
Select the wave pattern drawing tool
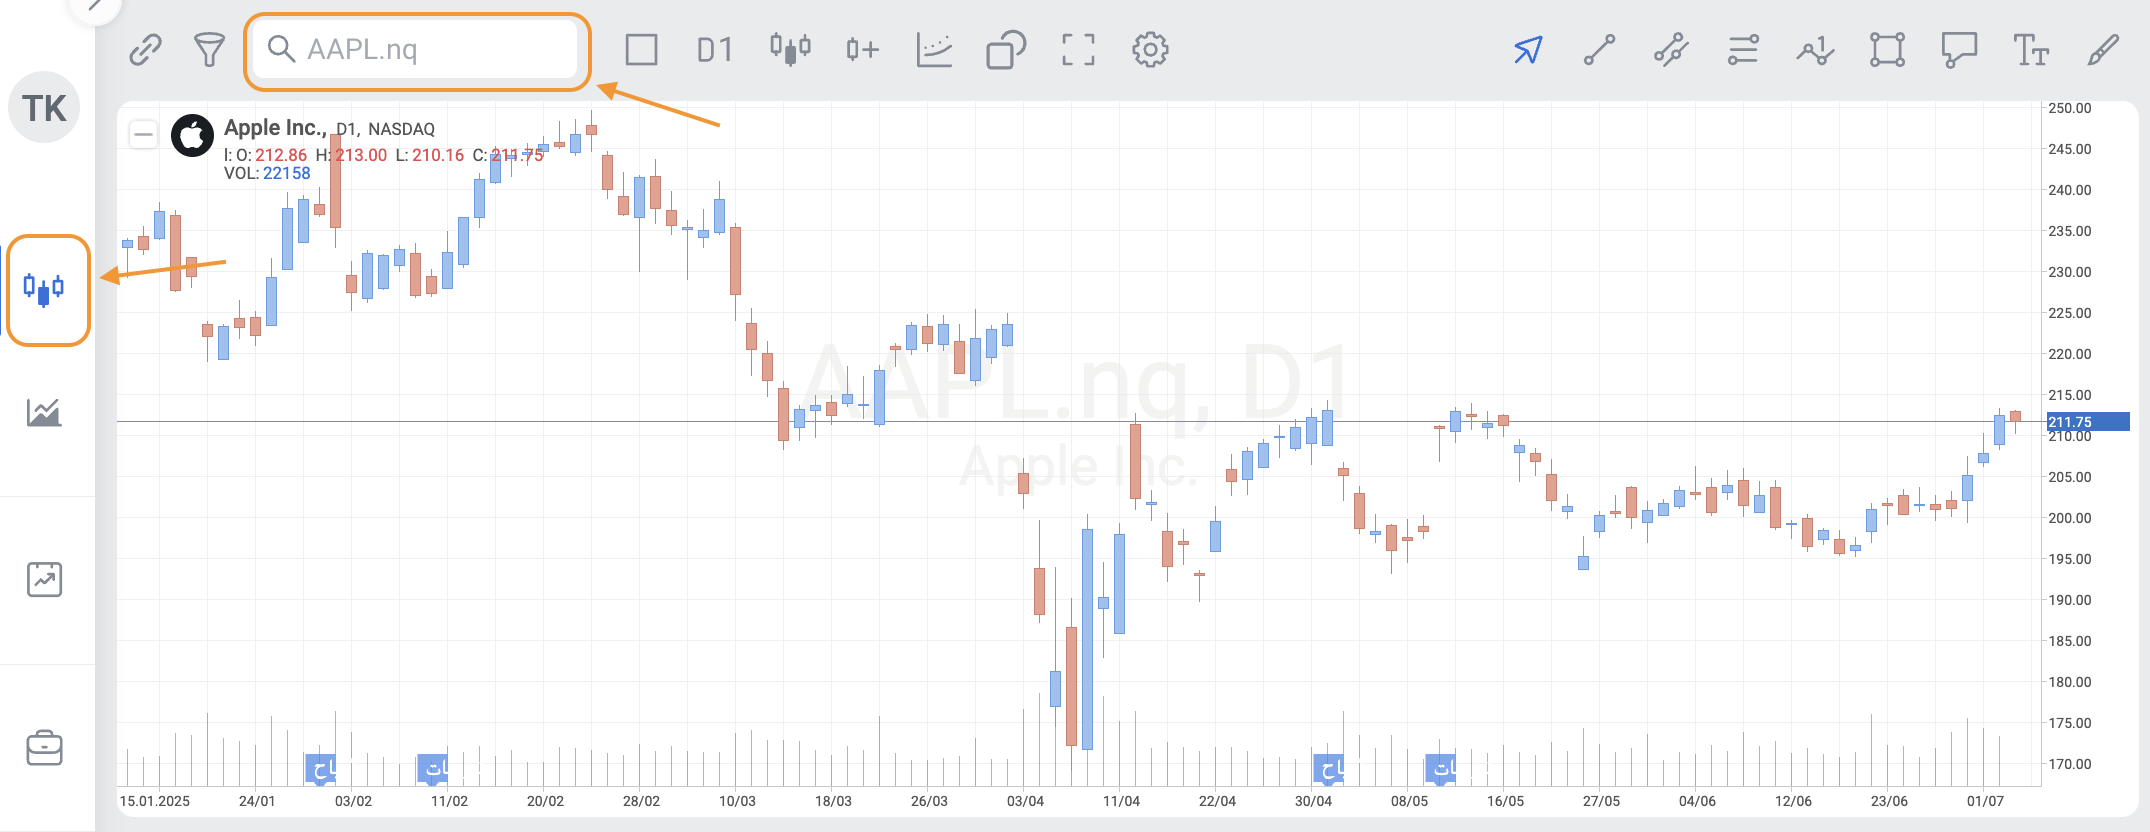point(1815,49)
